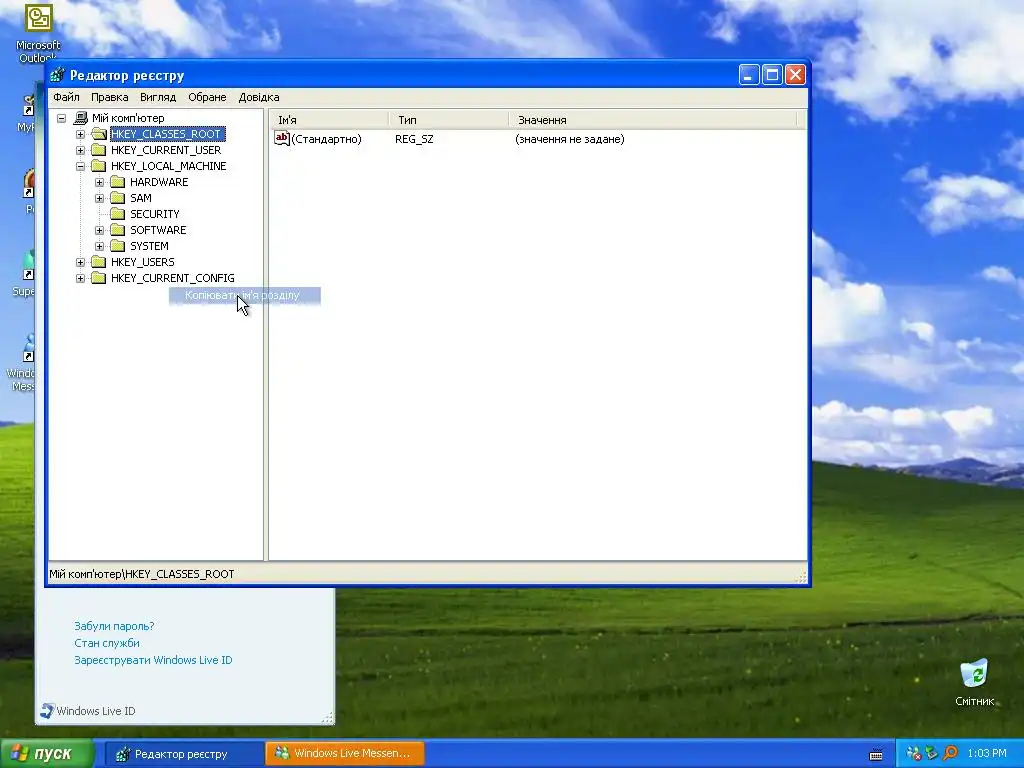Open the Файл menu

pos(66,97)
